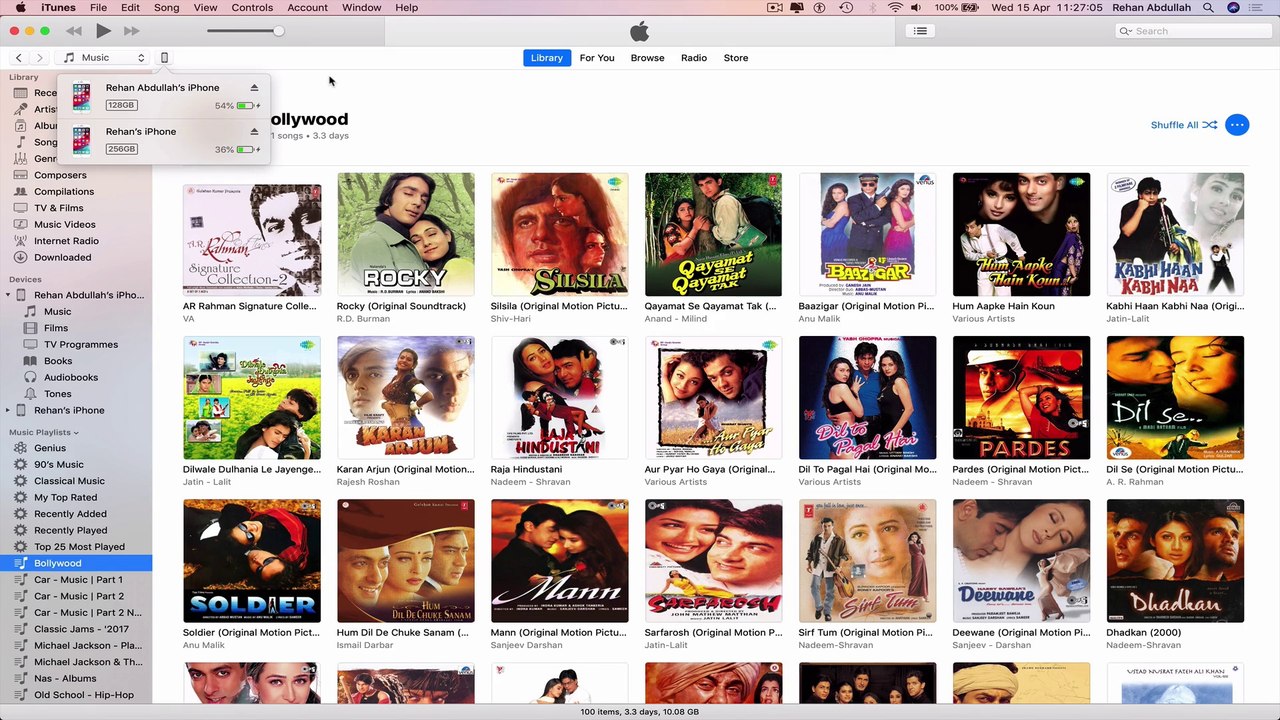This screenshot has height=720, width=1280.
Task: Open the Controls menu
Action: point(252,8)
